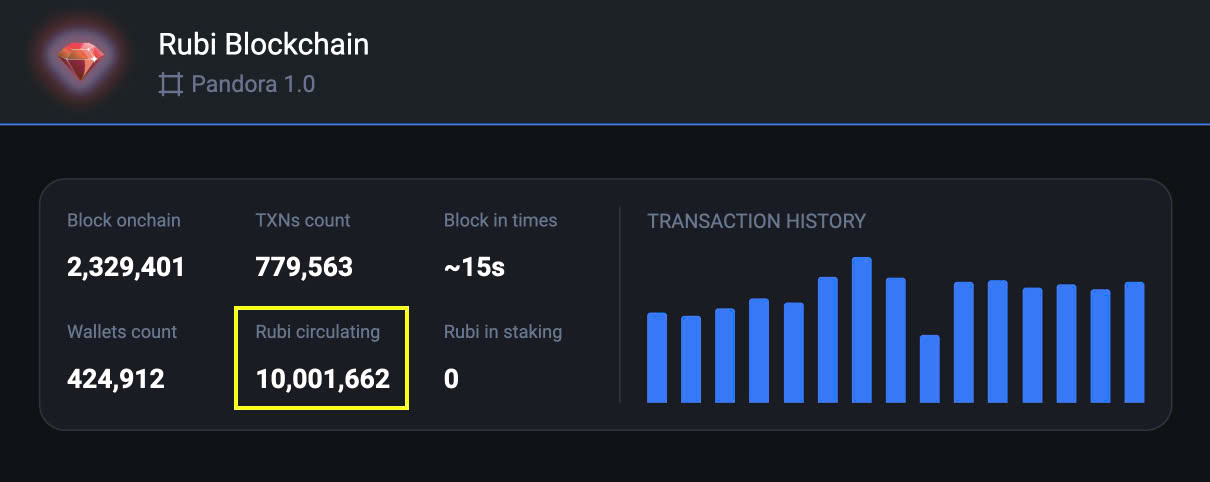Image resolution: width=1210 pixels, height=482 pixels.
Task: Click the Block onchain label
Action: click(x=124, y=220)
